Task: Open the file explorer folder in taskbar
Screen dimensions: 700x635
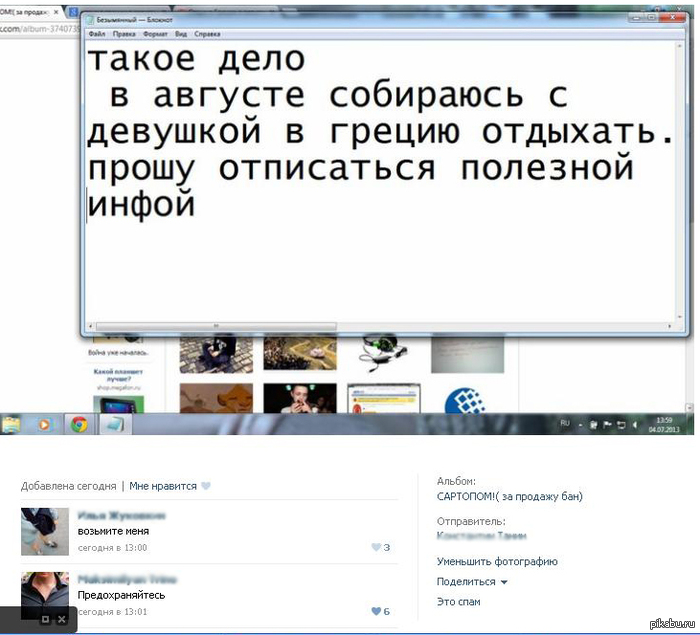Action: tap(11, 424)
